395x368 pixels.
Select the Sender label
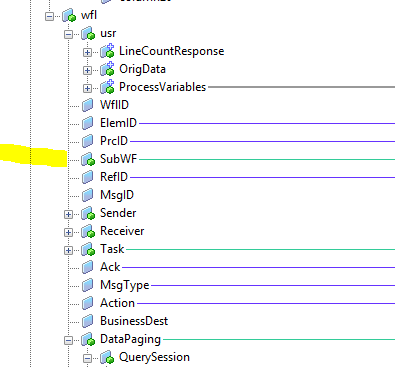click(x=118, y=213)
